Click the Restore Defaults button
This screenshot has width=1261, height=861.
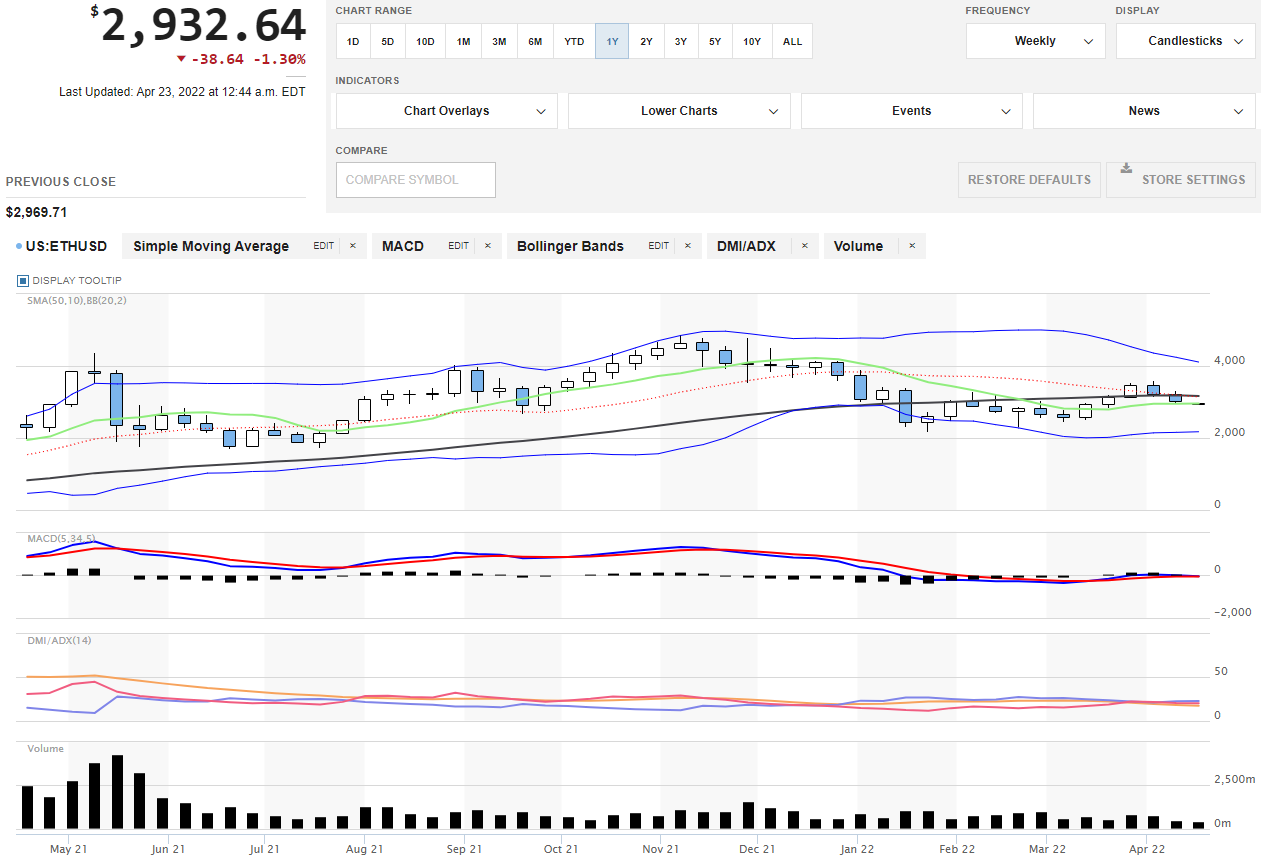pos(1029,180)
